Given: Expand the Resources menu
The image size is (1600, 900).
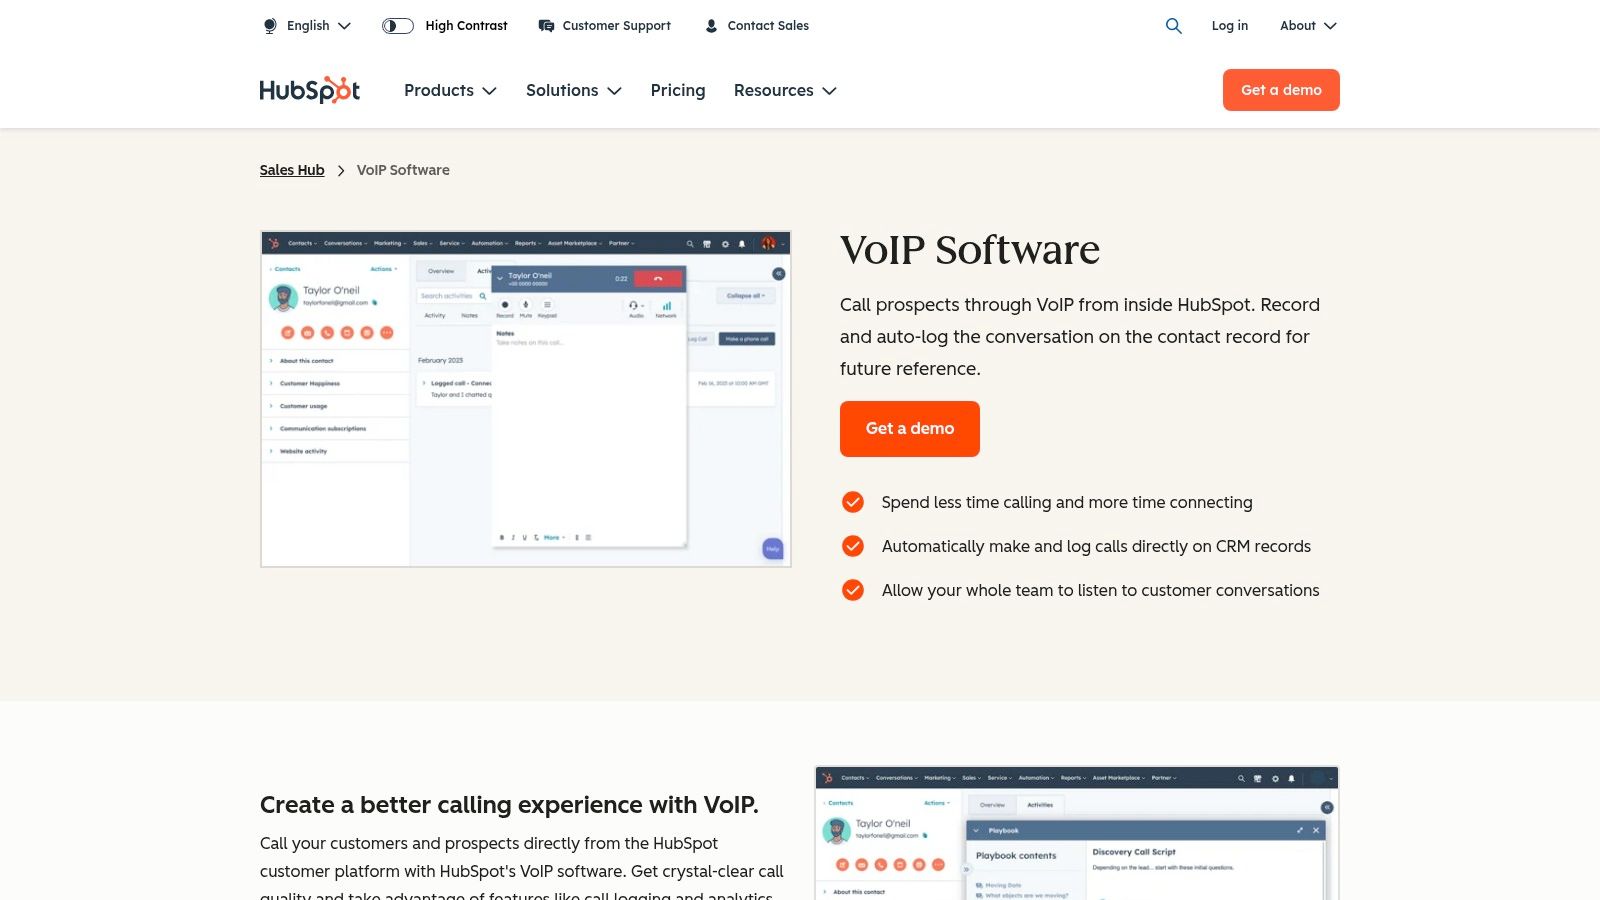Looking at the screenshot, I should click(x=785, y=90).
